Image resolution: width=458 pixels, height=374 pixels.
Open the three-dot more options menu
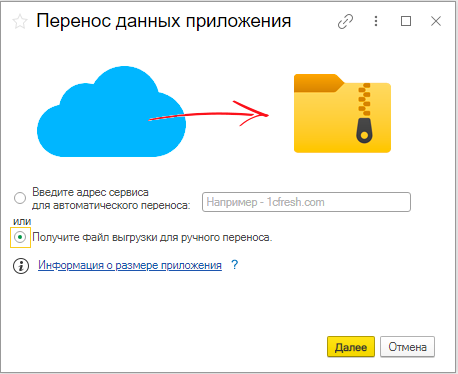(x=376, y=21)
